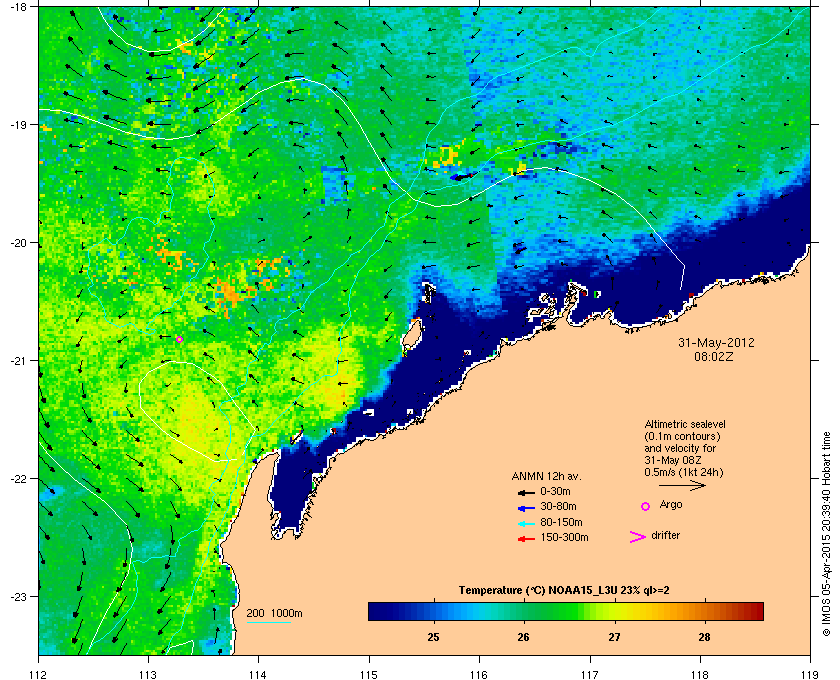Click the 0.5m/s (1kt 24h) text
The image size is (840, 680).
pyautogui.click(x=684, y=473)
